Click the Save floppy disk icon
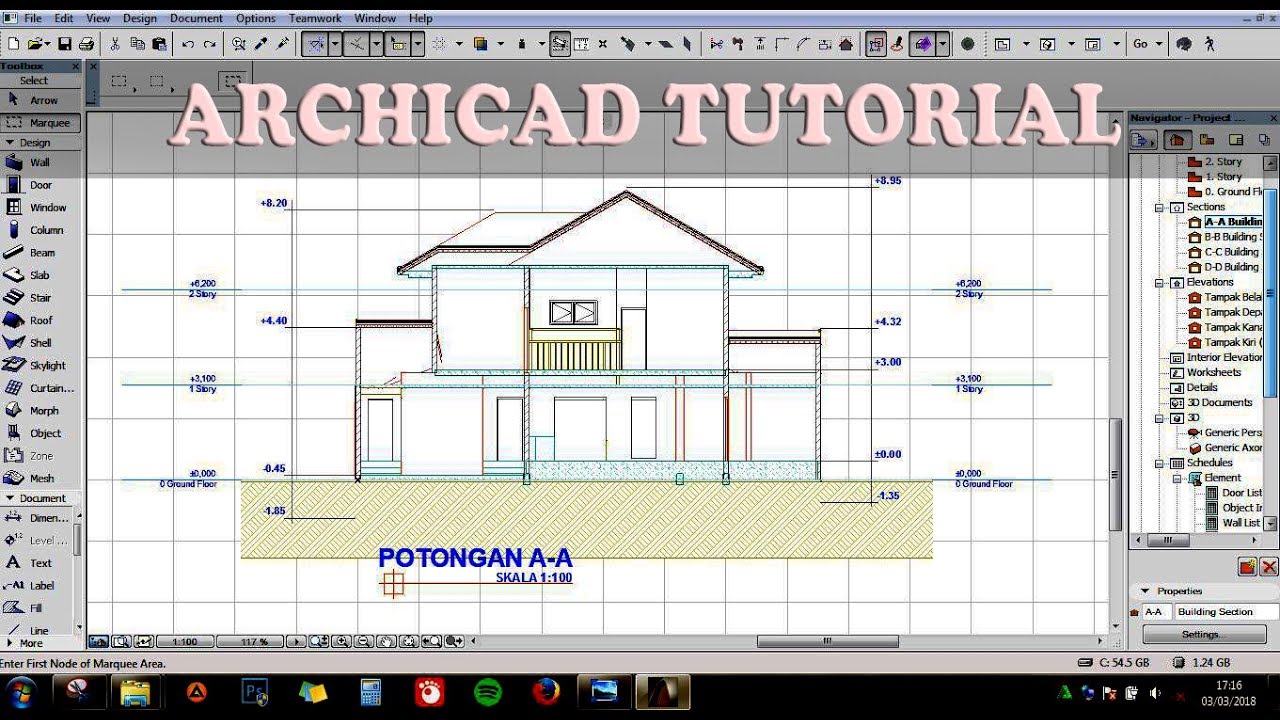The height and width of the screenshot is (720, 1280). click(65, 44)
